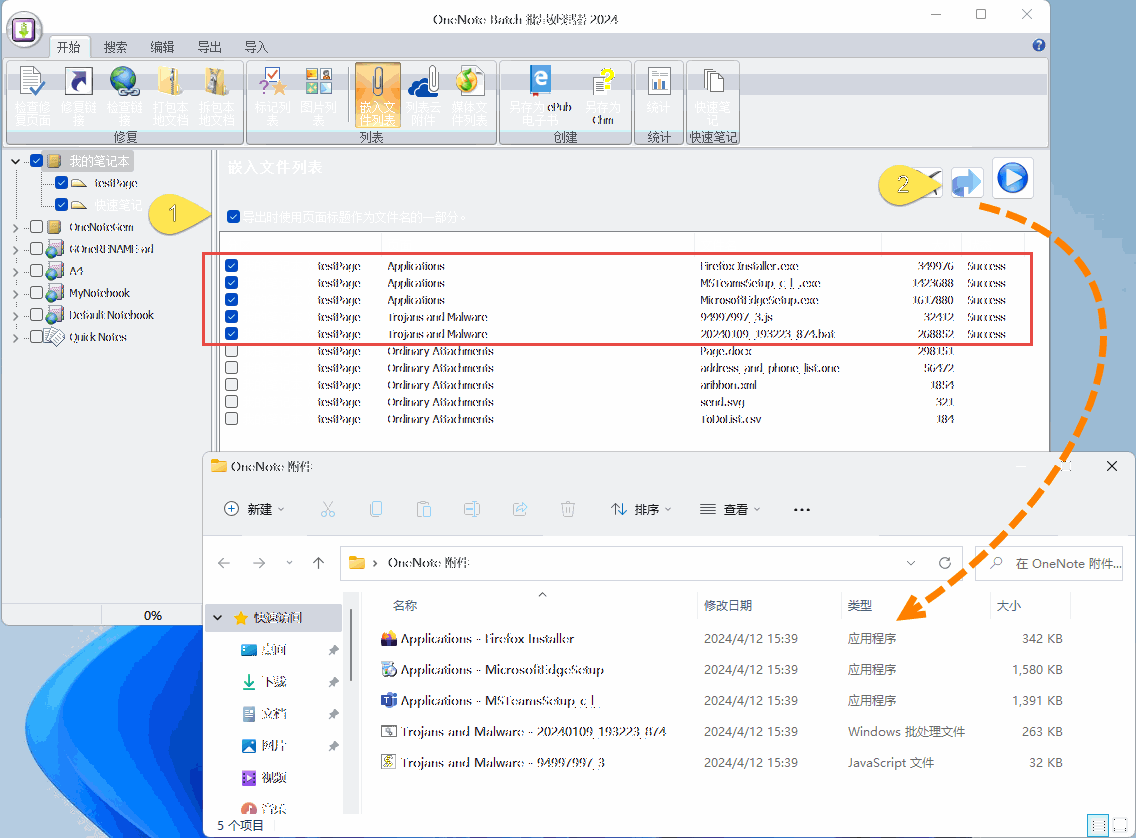Open help via the question mark icon
The image size is (1136, 838).
click(1039, 46)
